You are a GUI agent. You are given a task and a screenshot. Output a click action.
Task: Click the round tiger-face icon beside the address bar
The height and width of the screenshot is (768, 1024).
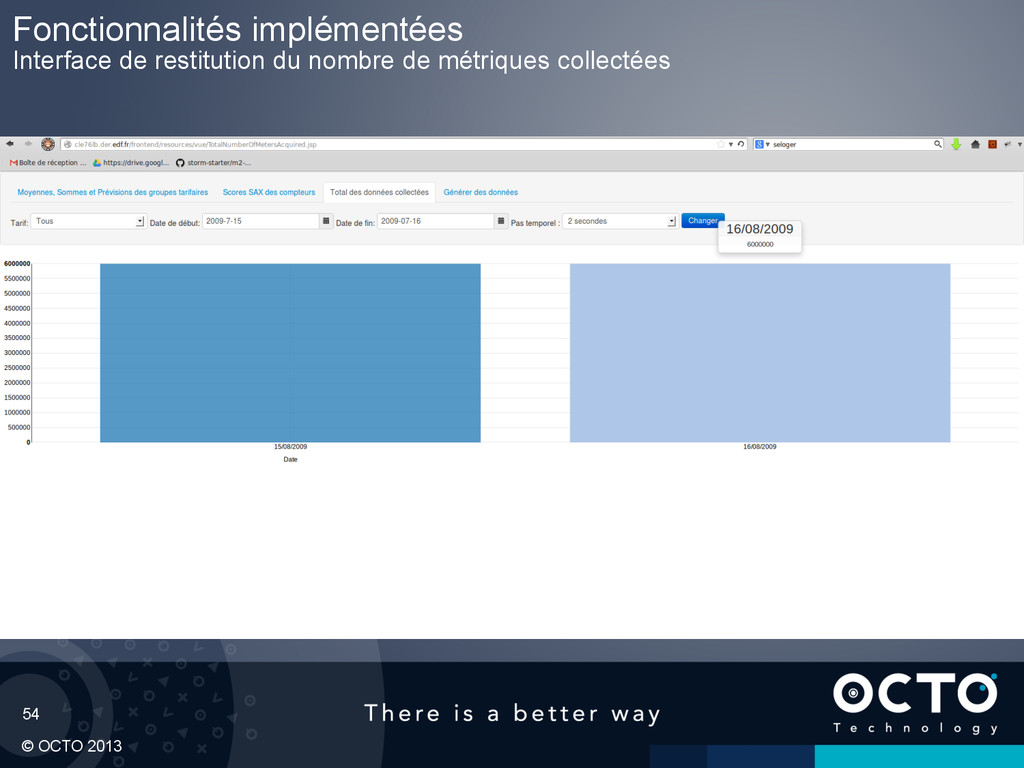(x=48, y=144)
